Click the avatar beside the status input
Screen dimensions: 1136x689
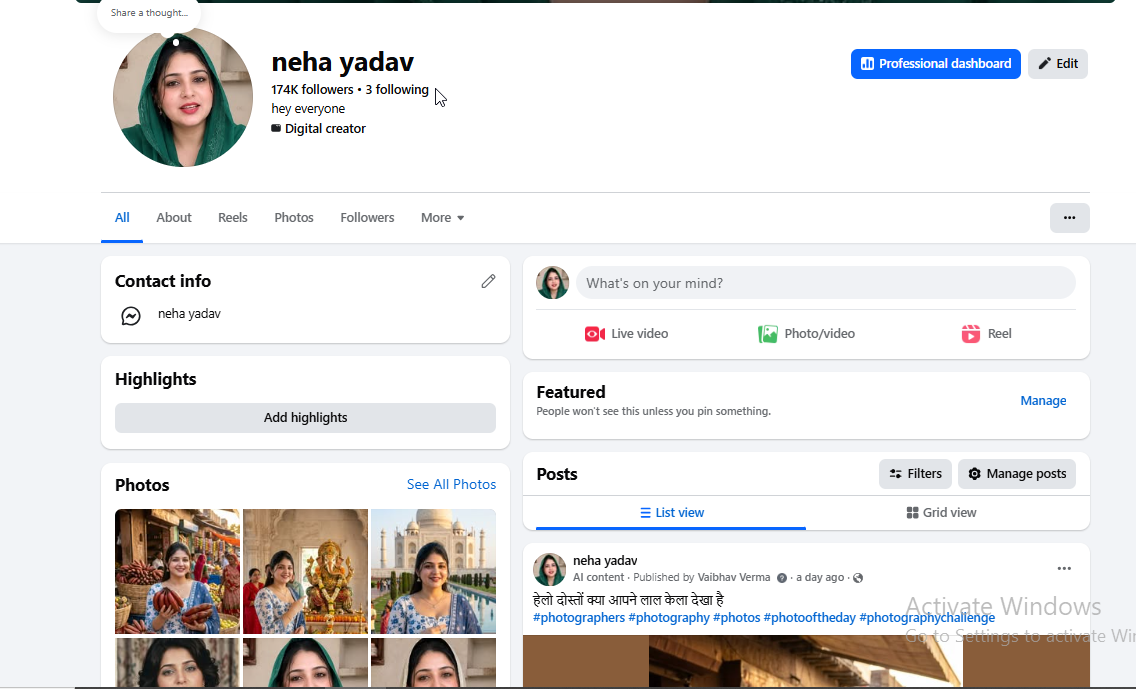tap(552, 283)
